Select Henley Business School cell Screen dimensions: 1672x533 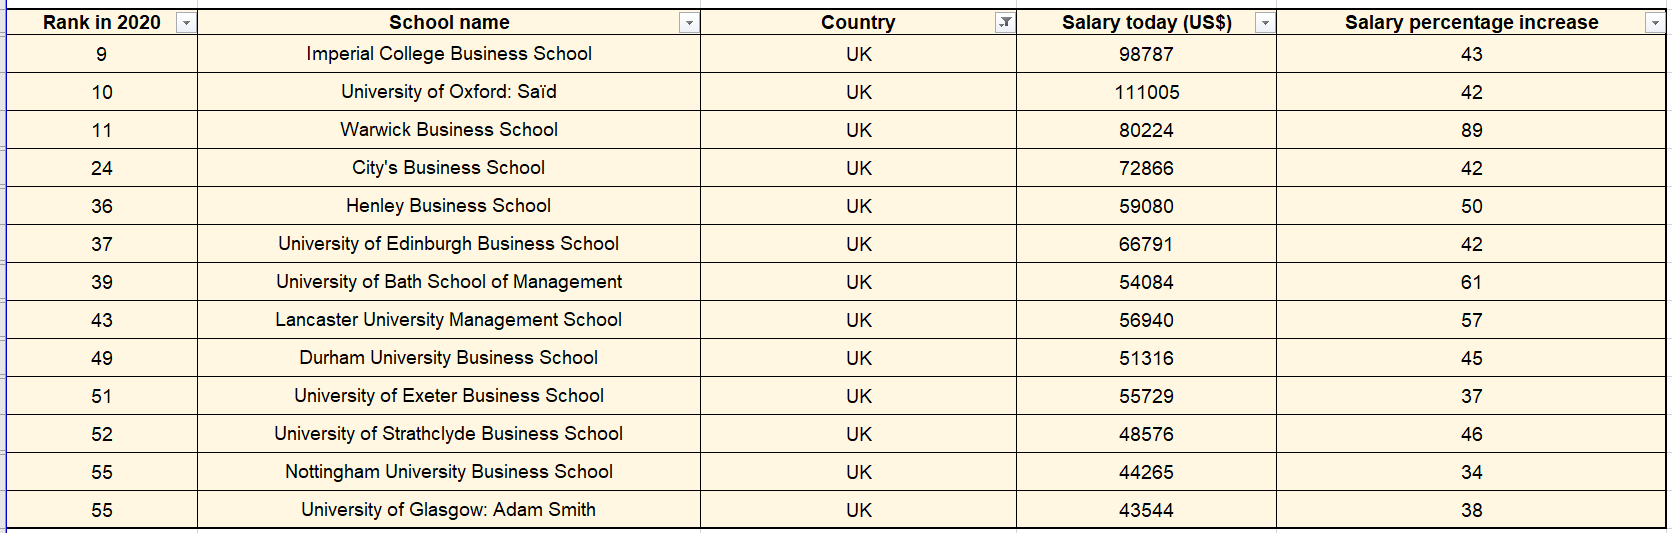(448, 206)
